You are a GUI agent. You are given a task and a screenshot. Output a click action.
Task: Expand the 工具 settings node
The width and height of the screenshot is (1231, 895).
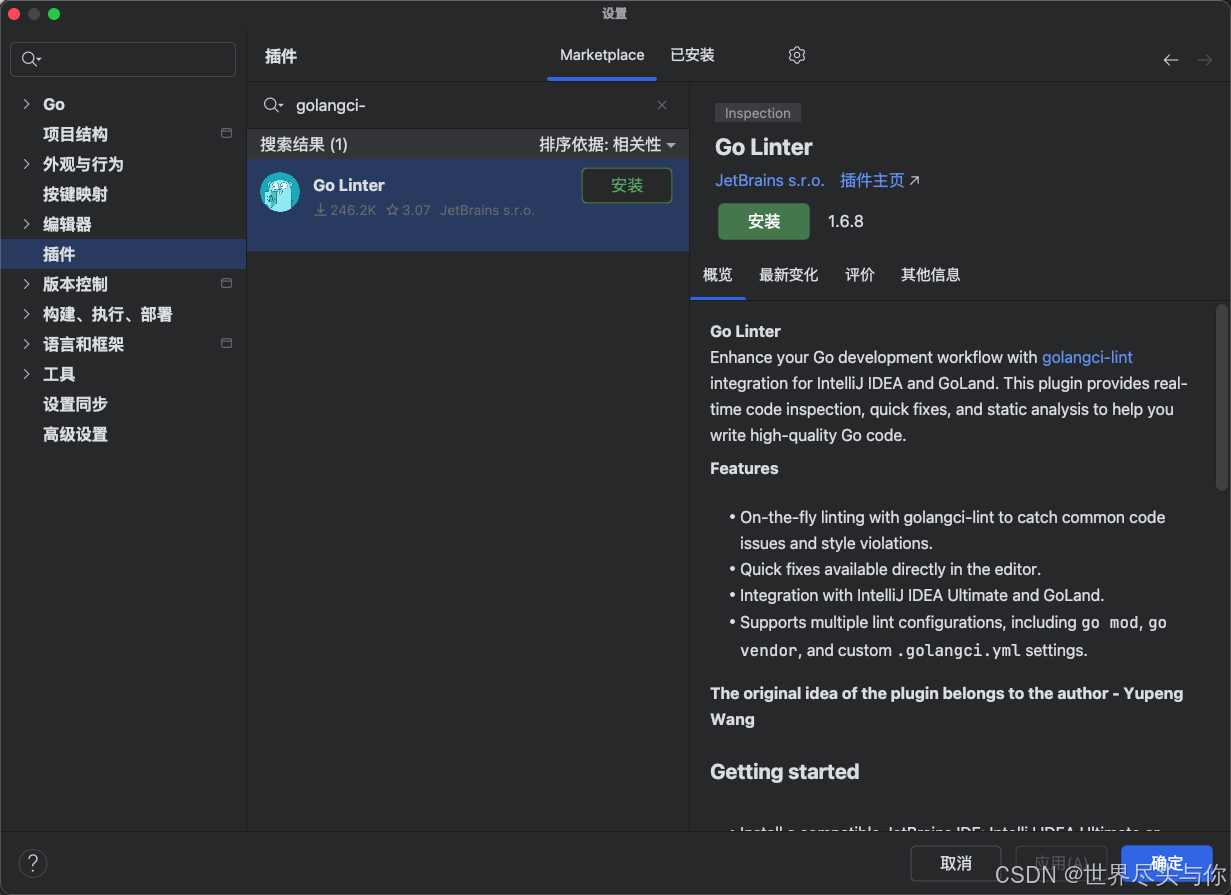click(x=27, y=374)
